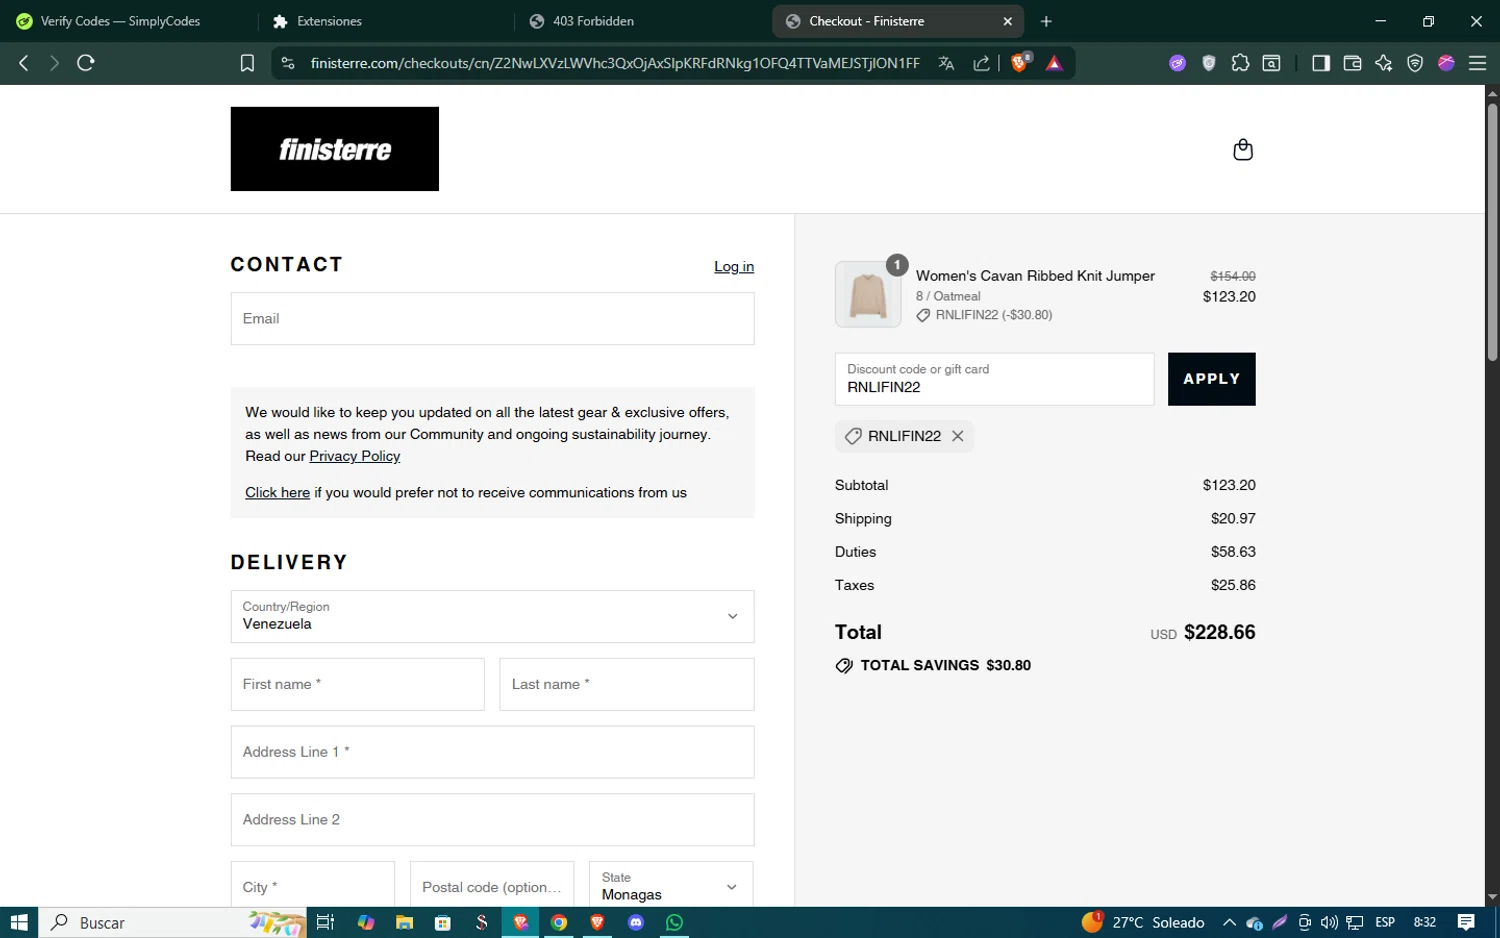Reload the checkout page
The image size is (1500, 938).
(x=86, y=63)
